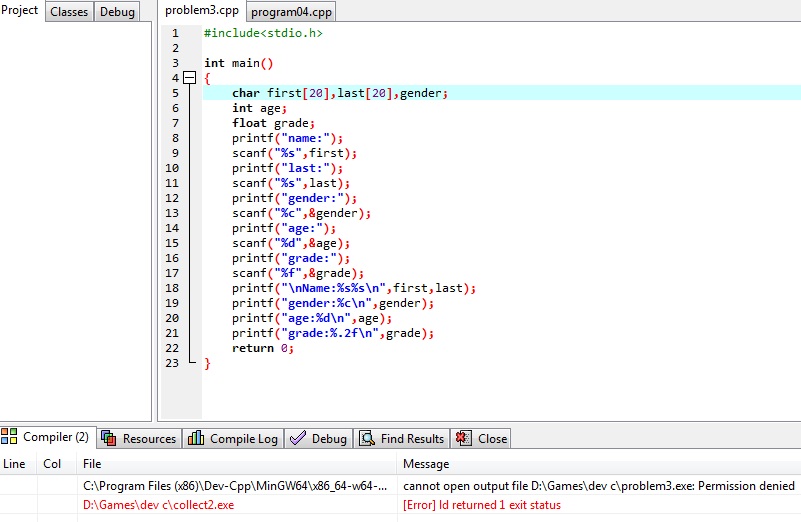This screenshot has height=522, width=801.
Task: Click the Compile Log chart icon
Action: (x=196, y=438)
